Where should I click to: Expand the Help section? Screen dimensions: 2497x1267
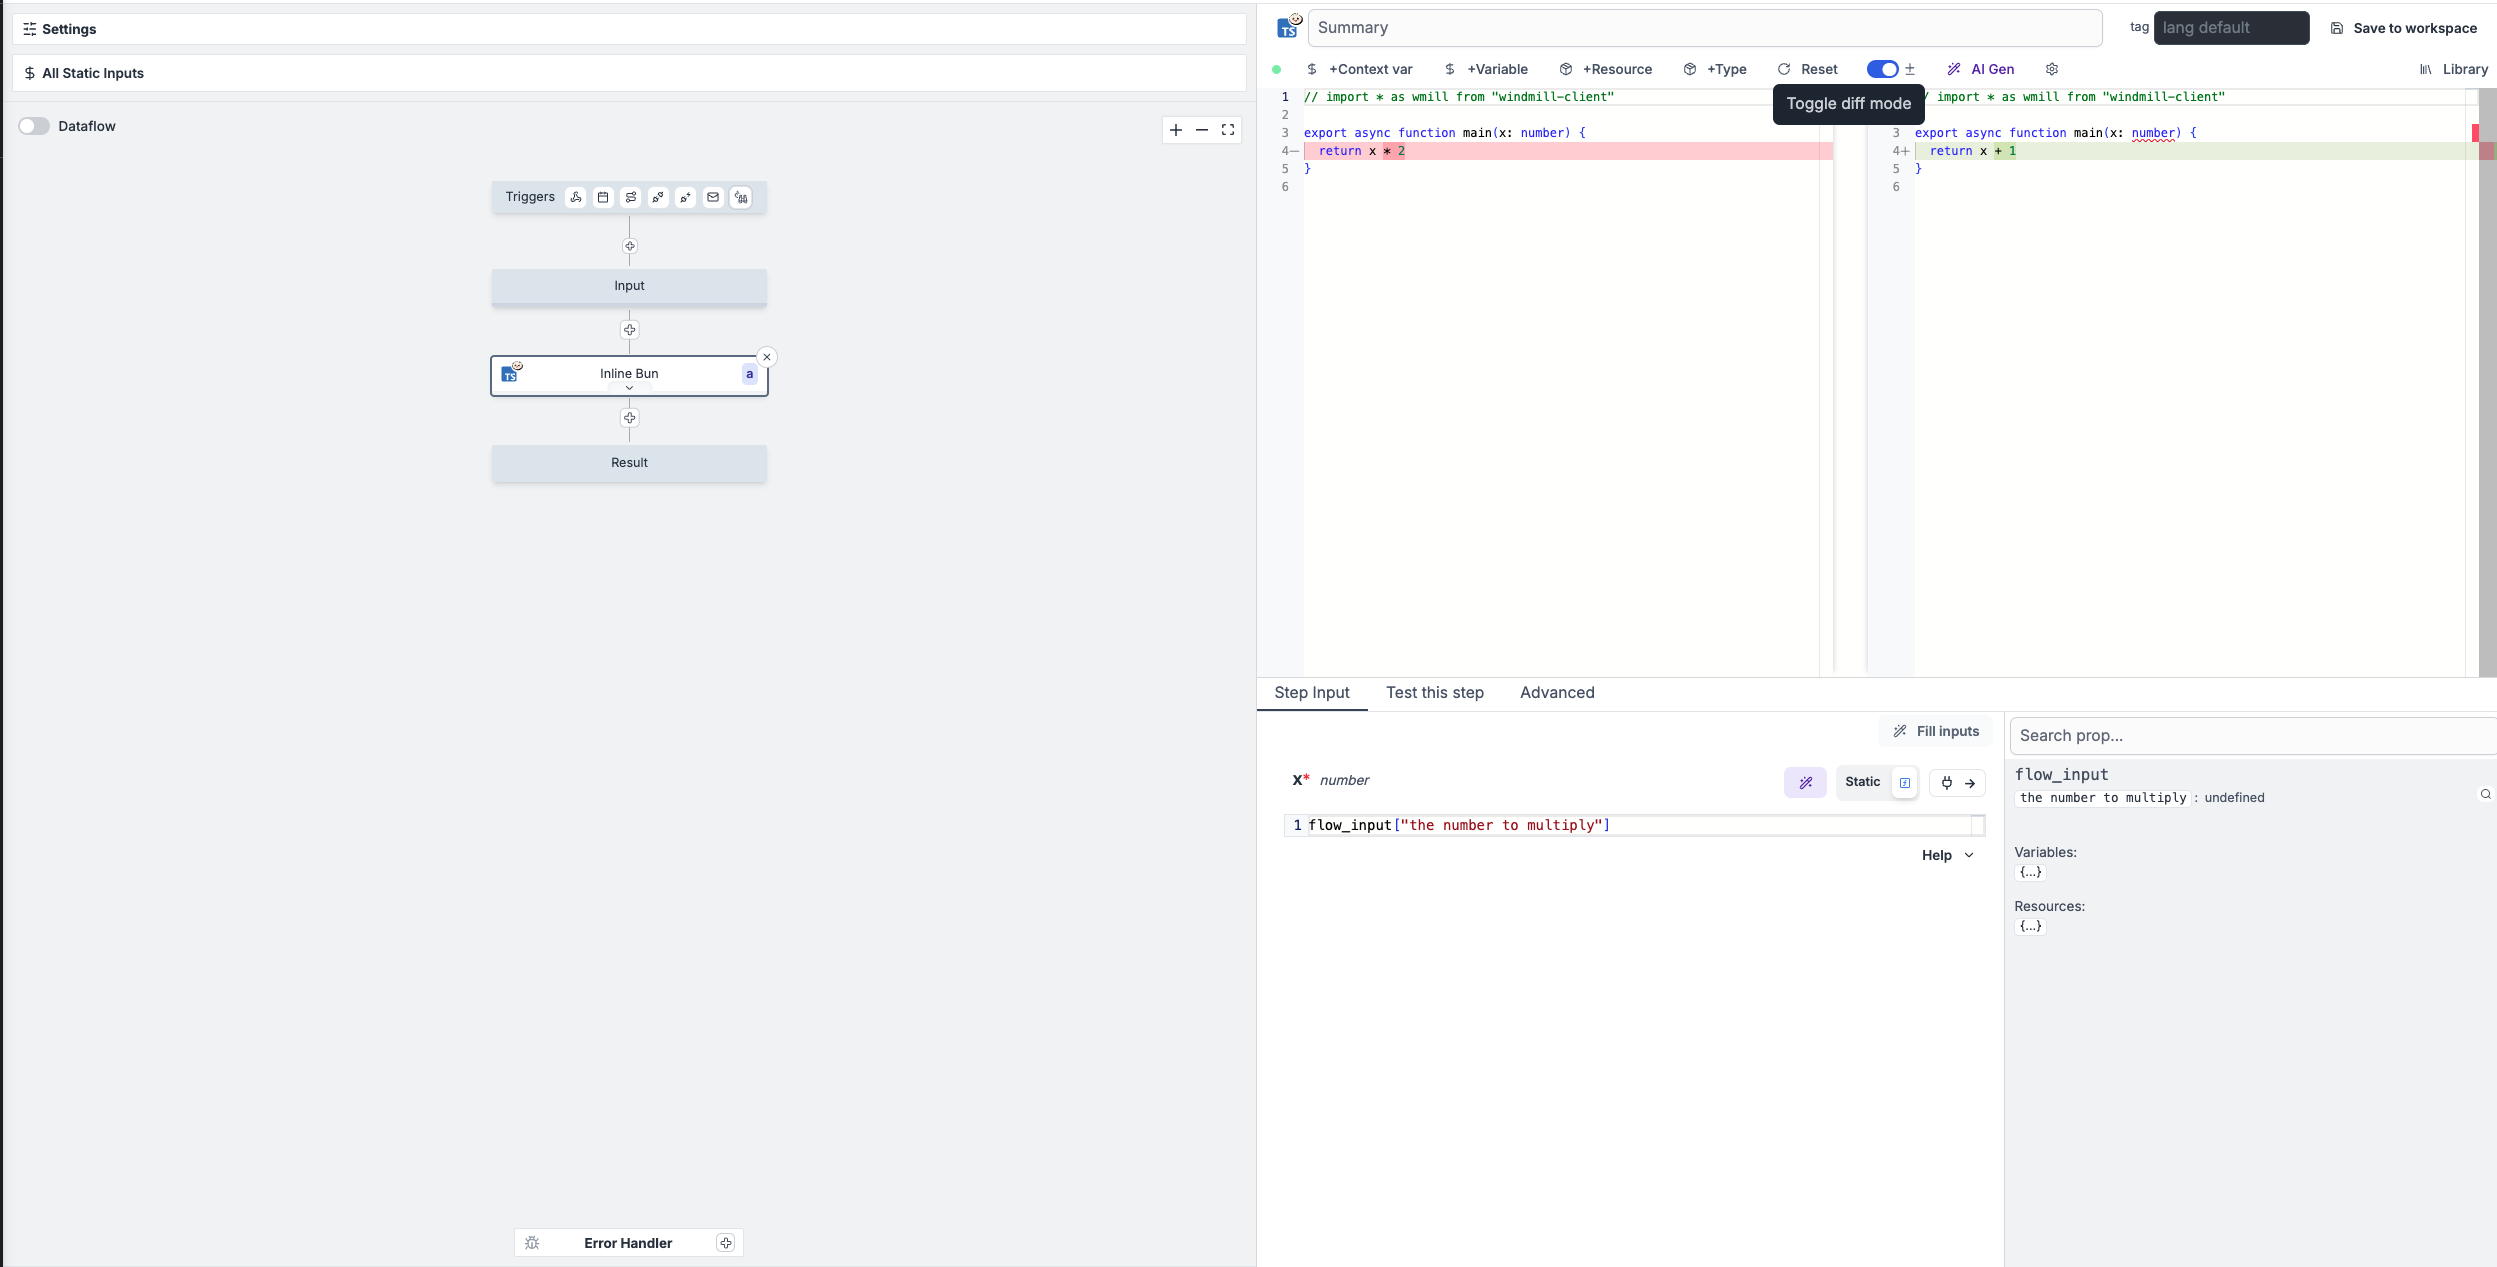click(x=1947, y=855)
